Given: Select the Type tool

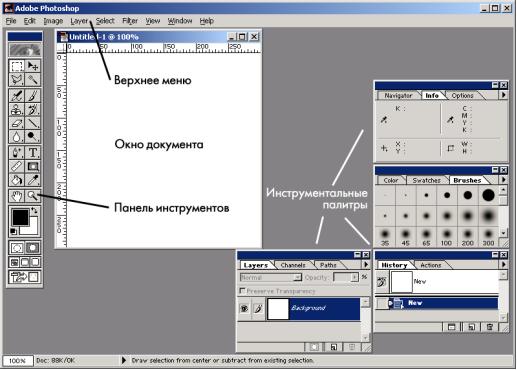Looking at the screenshot, I should coord(33,153).
